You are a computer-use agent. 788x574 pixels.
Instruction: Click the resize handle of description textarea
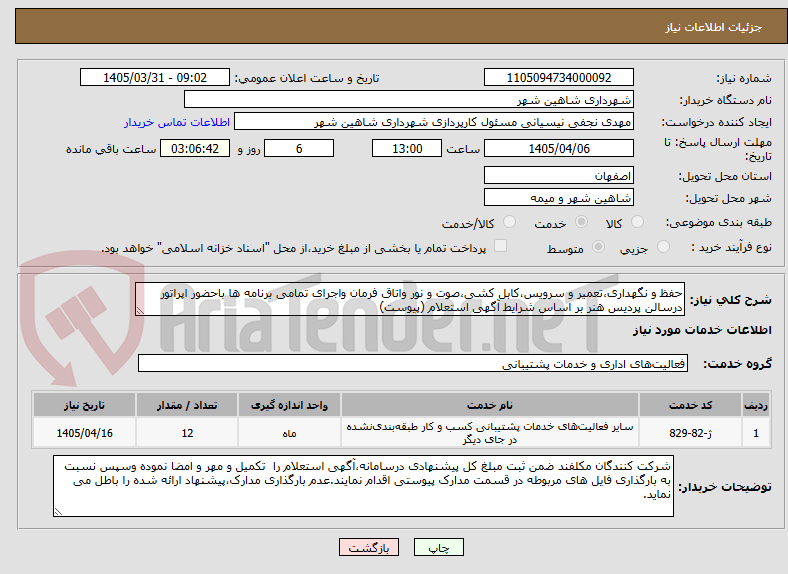[140, 312]
